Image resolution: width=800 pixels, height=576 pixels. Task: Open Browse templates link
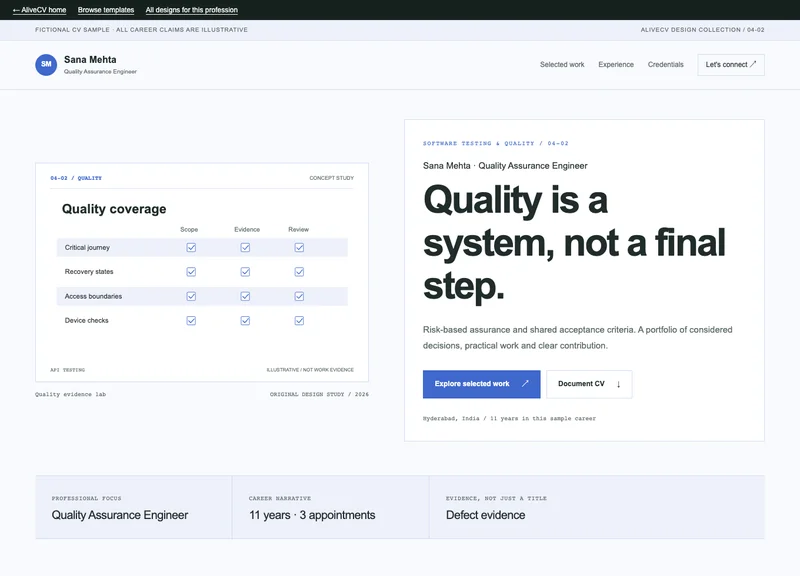(x=106, y=10)
